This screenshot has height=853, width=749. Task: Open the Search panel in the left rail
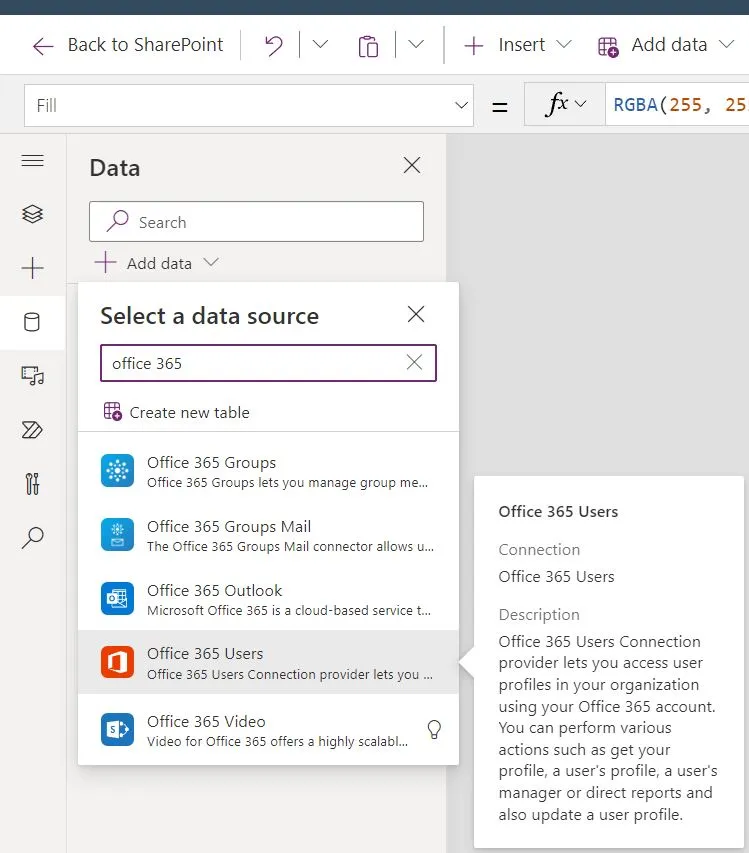33,537
